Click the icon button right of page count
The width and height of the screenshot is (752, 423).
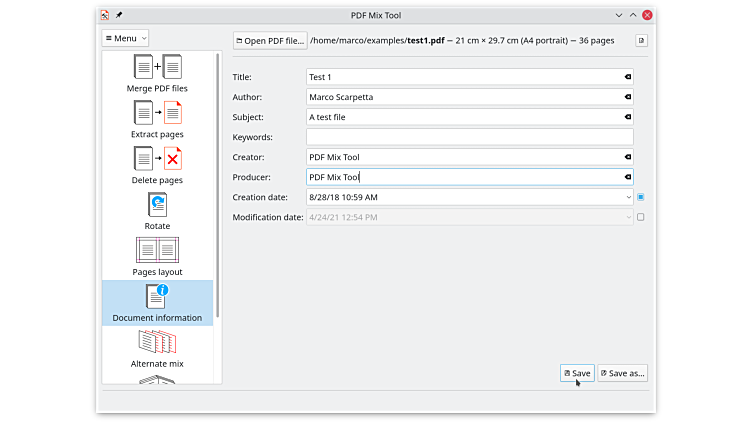[641, 40]
